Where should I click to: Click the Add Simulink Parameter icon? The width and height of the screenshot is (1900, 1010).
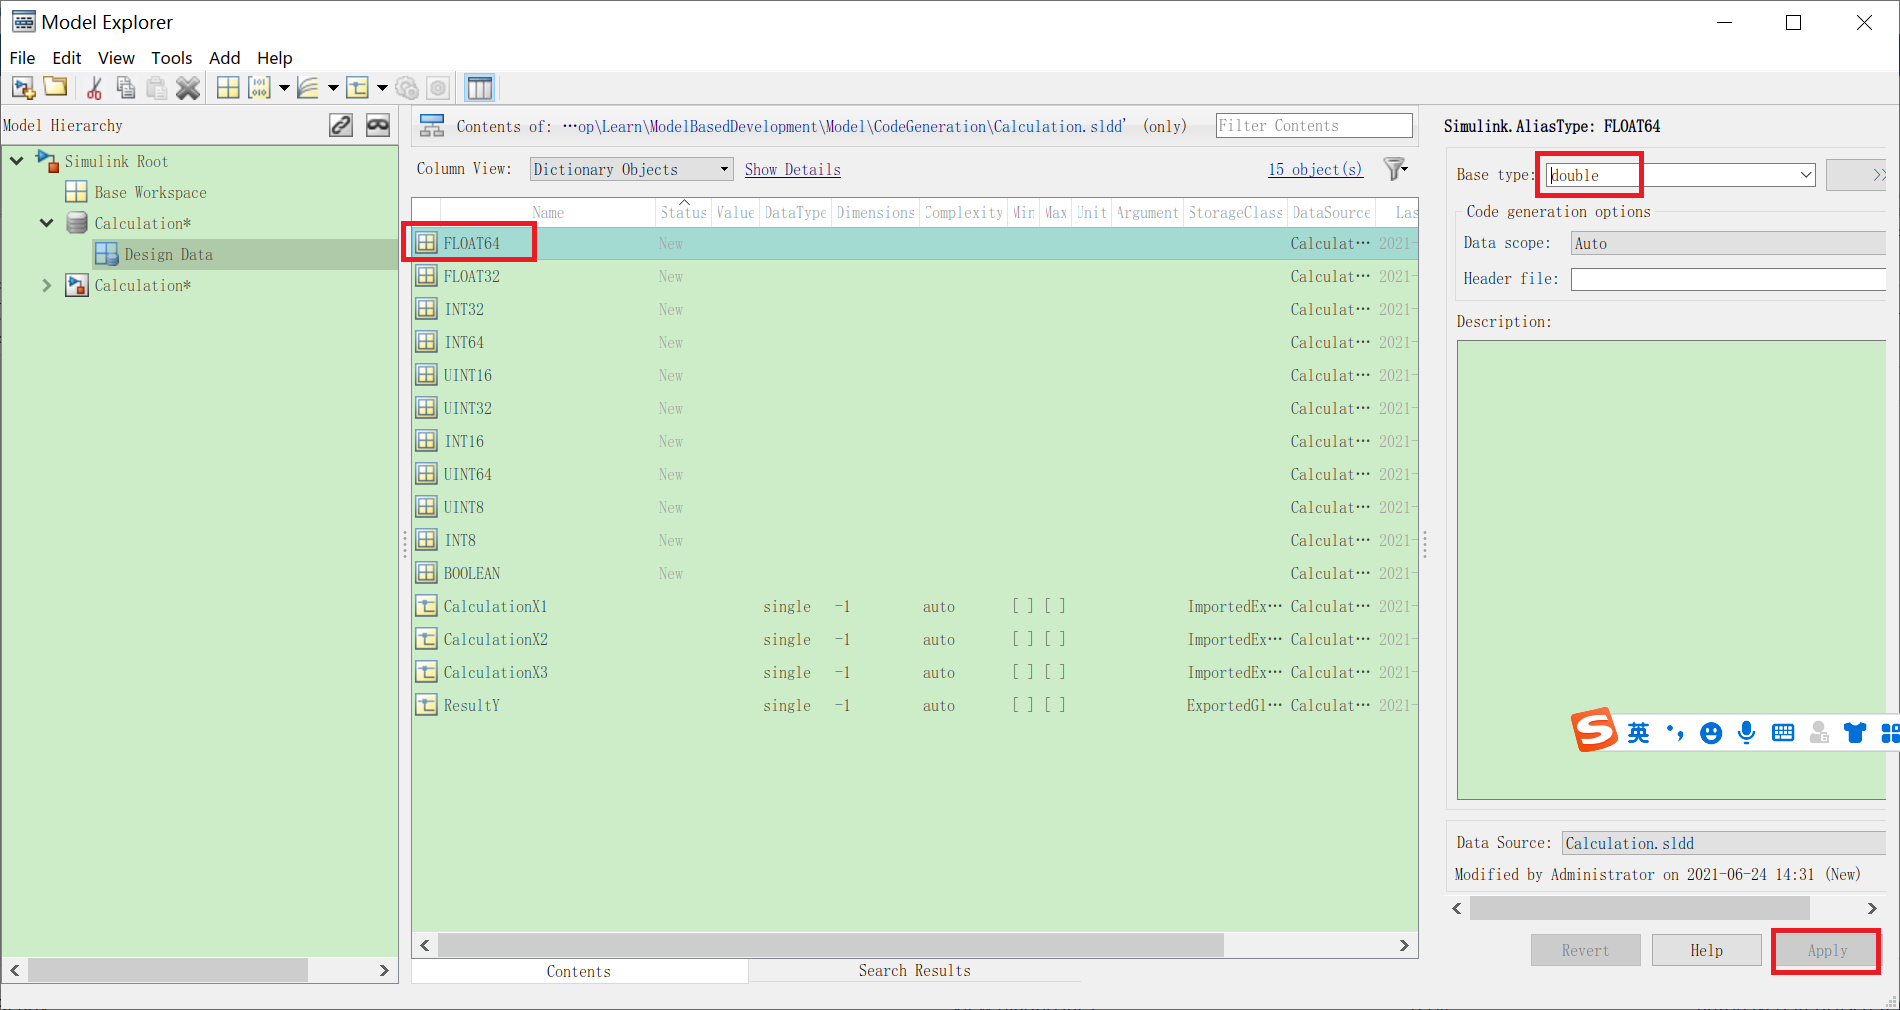[259, 88]
